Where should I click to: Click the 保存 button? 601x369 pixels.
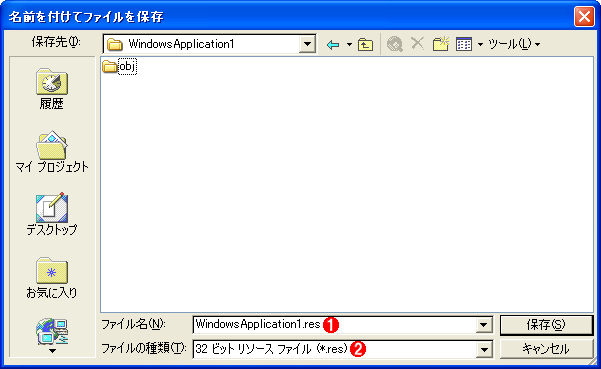[546, 325]
